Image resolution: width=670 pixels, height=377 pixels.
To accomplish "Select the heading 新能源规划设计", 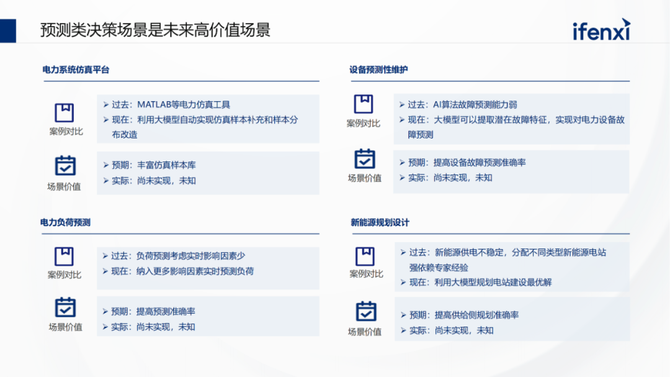I will (380, 222).
